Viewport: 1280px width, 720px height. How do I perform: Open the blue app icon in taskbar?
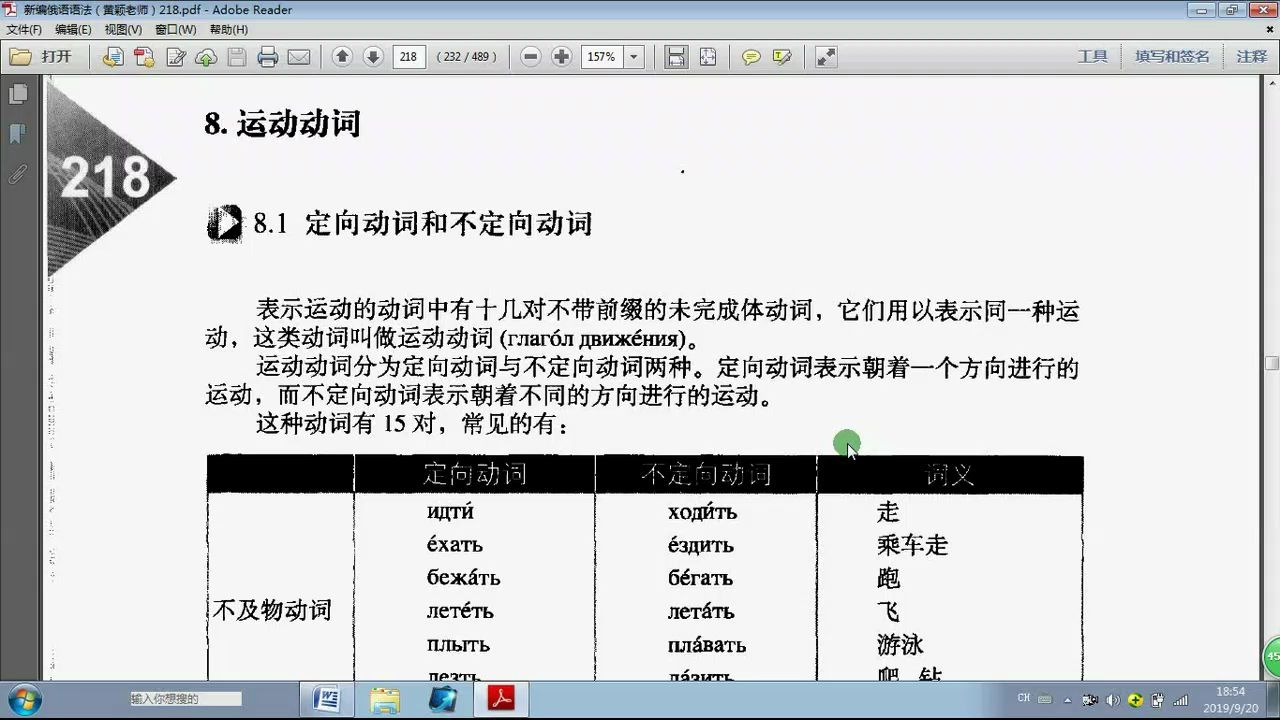[443, 698]
